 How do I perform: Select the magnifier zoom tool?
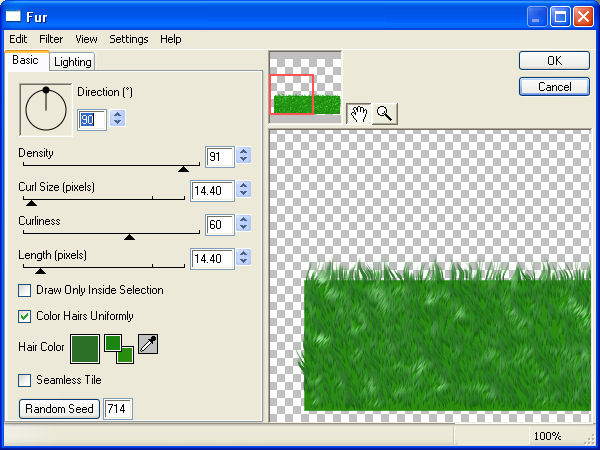point(383,113)
